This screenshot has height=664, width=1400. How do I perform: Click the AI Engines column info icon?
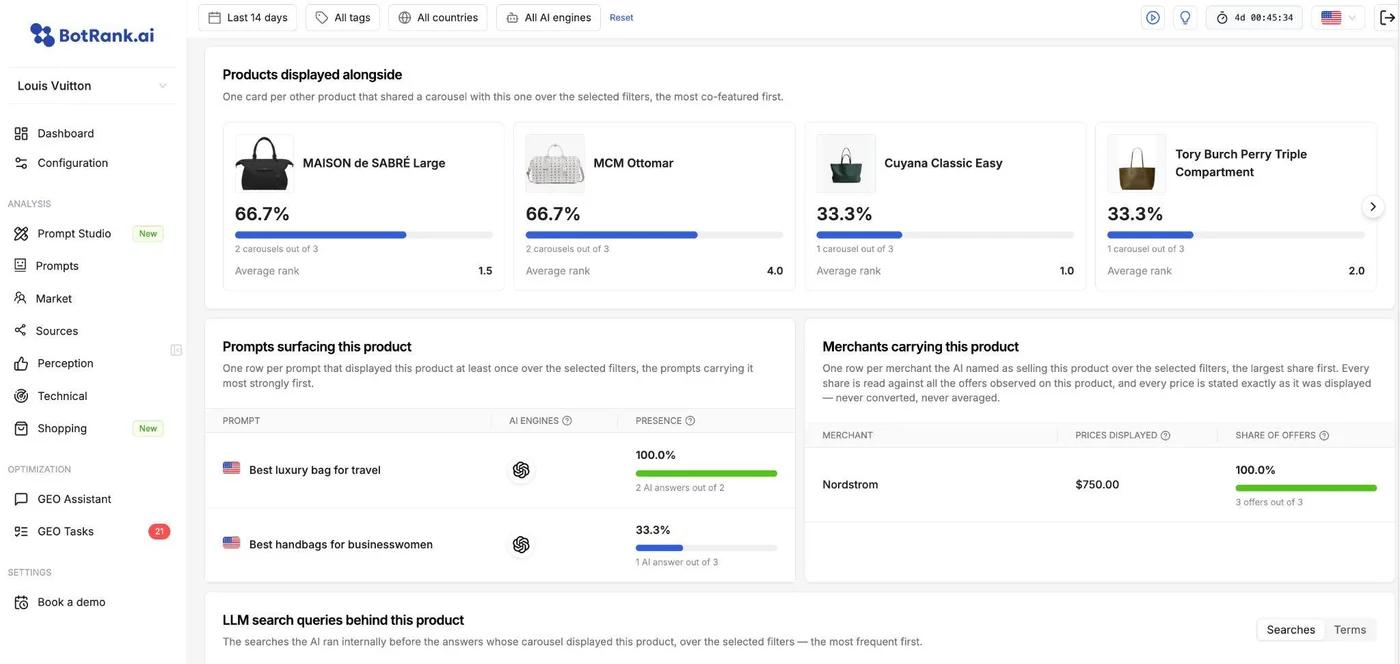pos(567,421)
